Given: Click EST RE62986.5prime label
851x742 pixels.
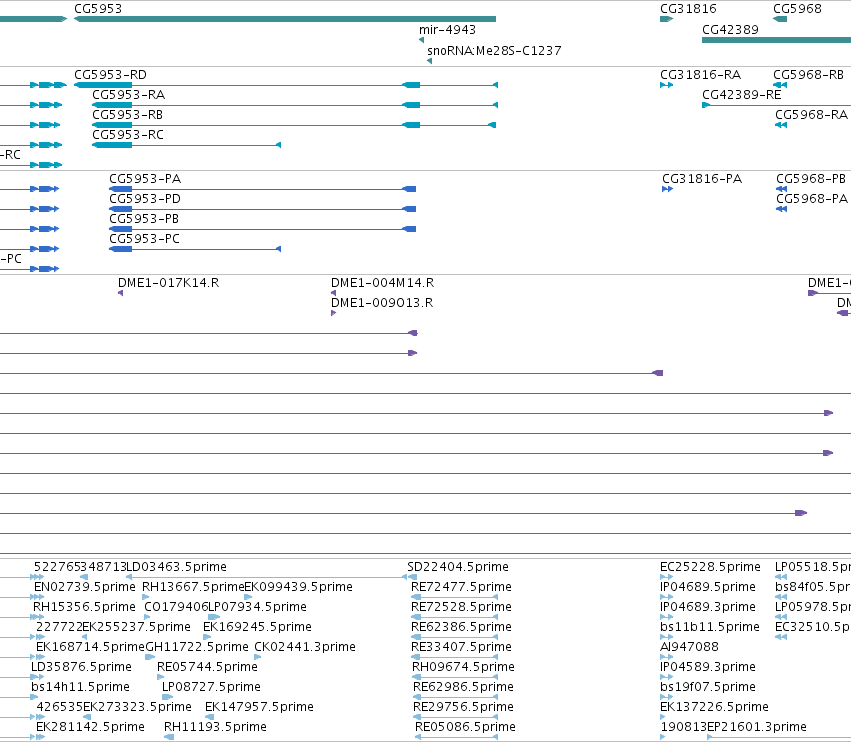Looking at the screenshot, I should coord(463,687).
